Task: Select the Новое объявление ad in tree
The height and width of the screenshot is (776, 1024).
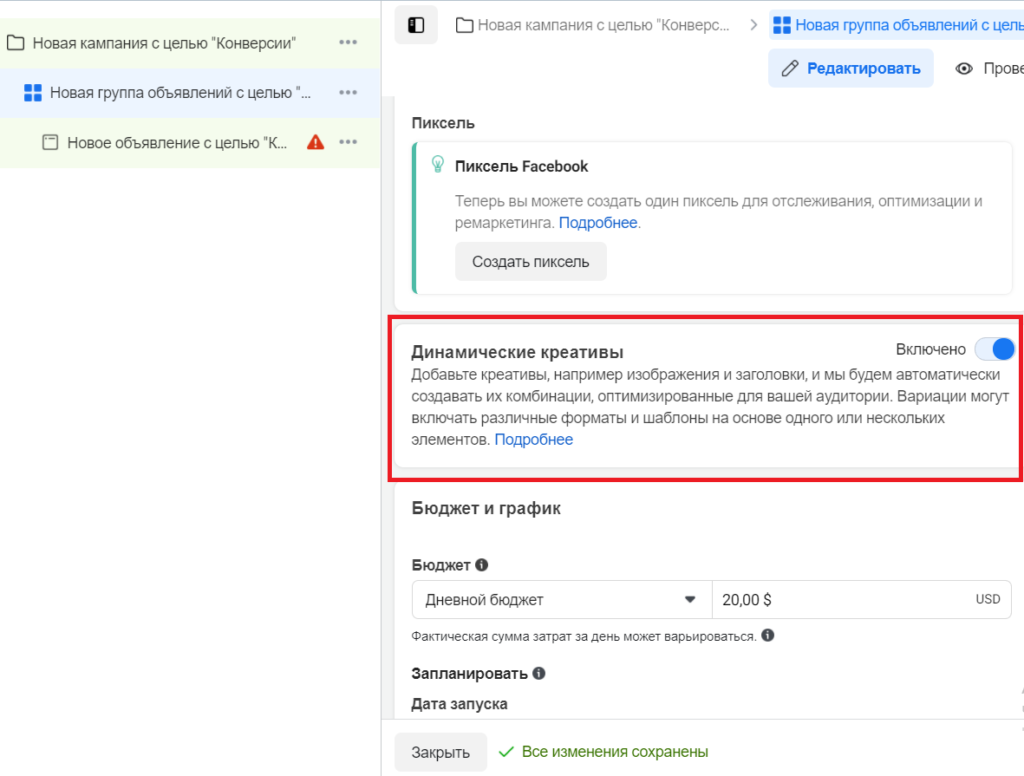Action: (177, 143)
